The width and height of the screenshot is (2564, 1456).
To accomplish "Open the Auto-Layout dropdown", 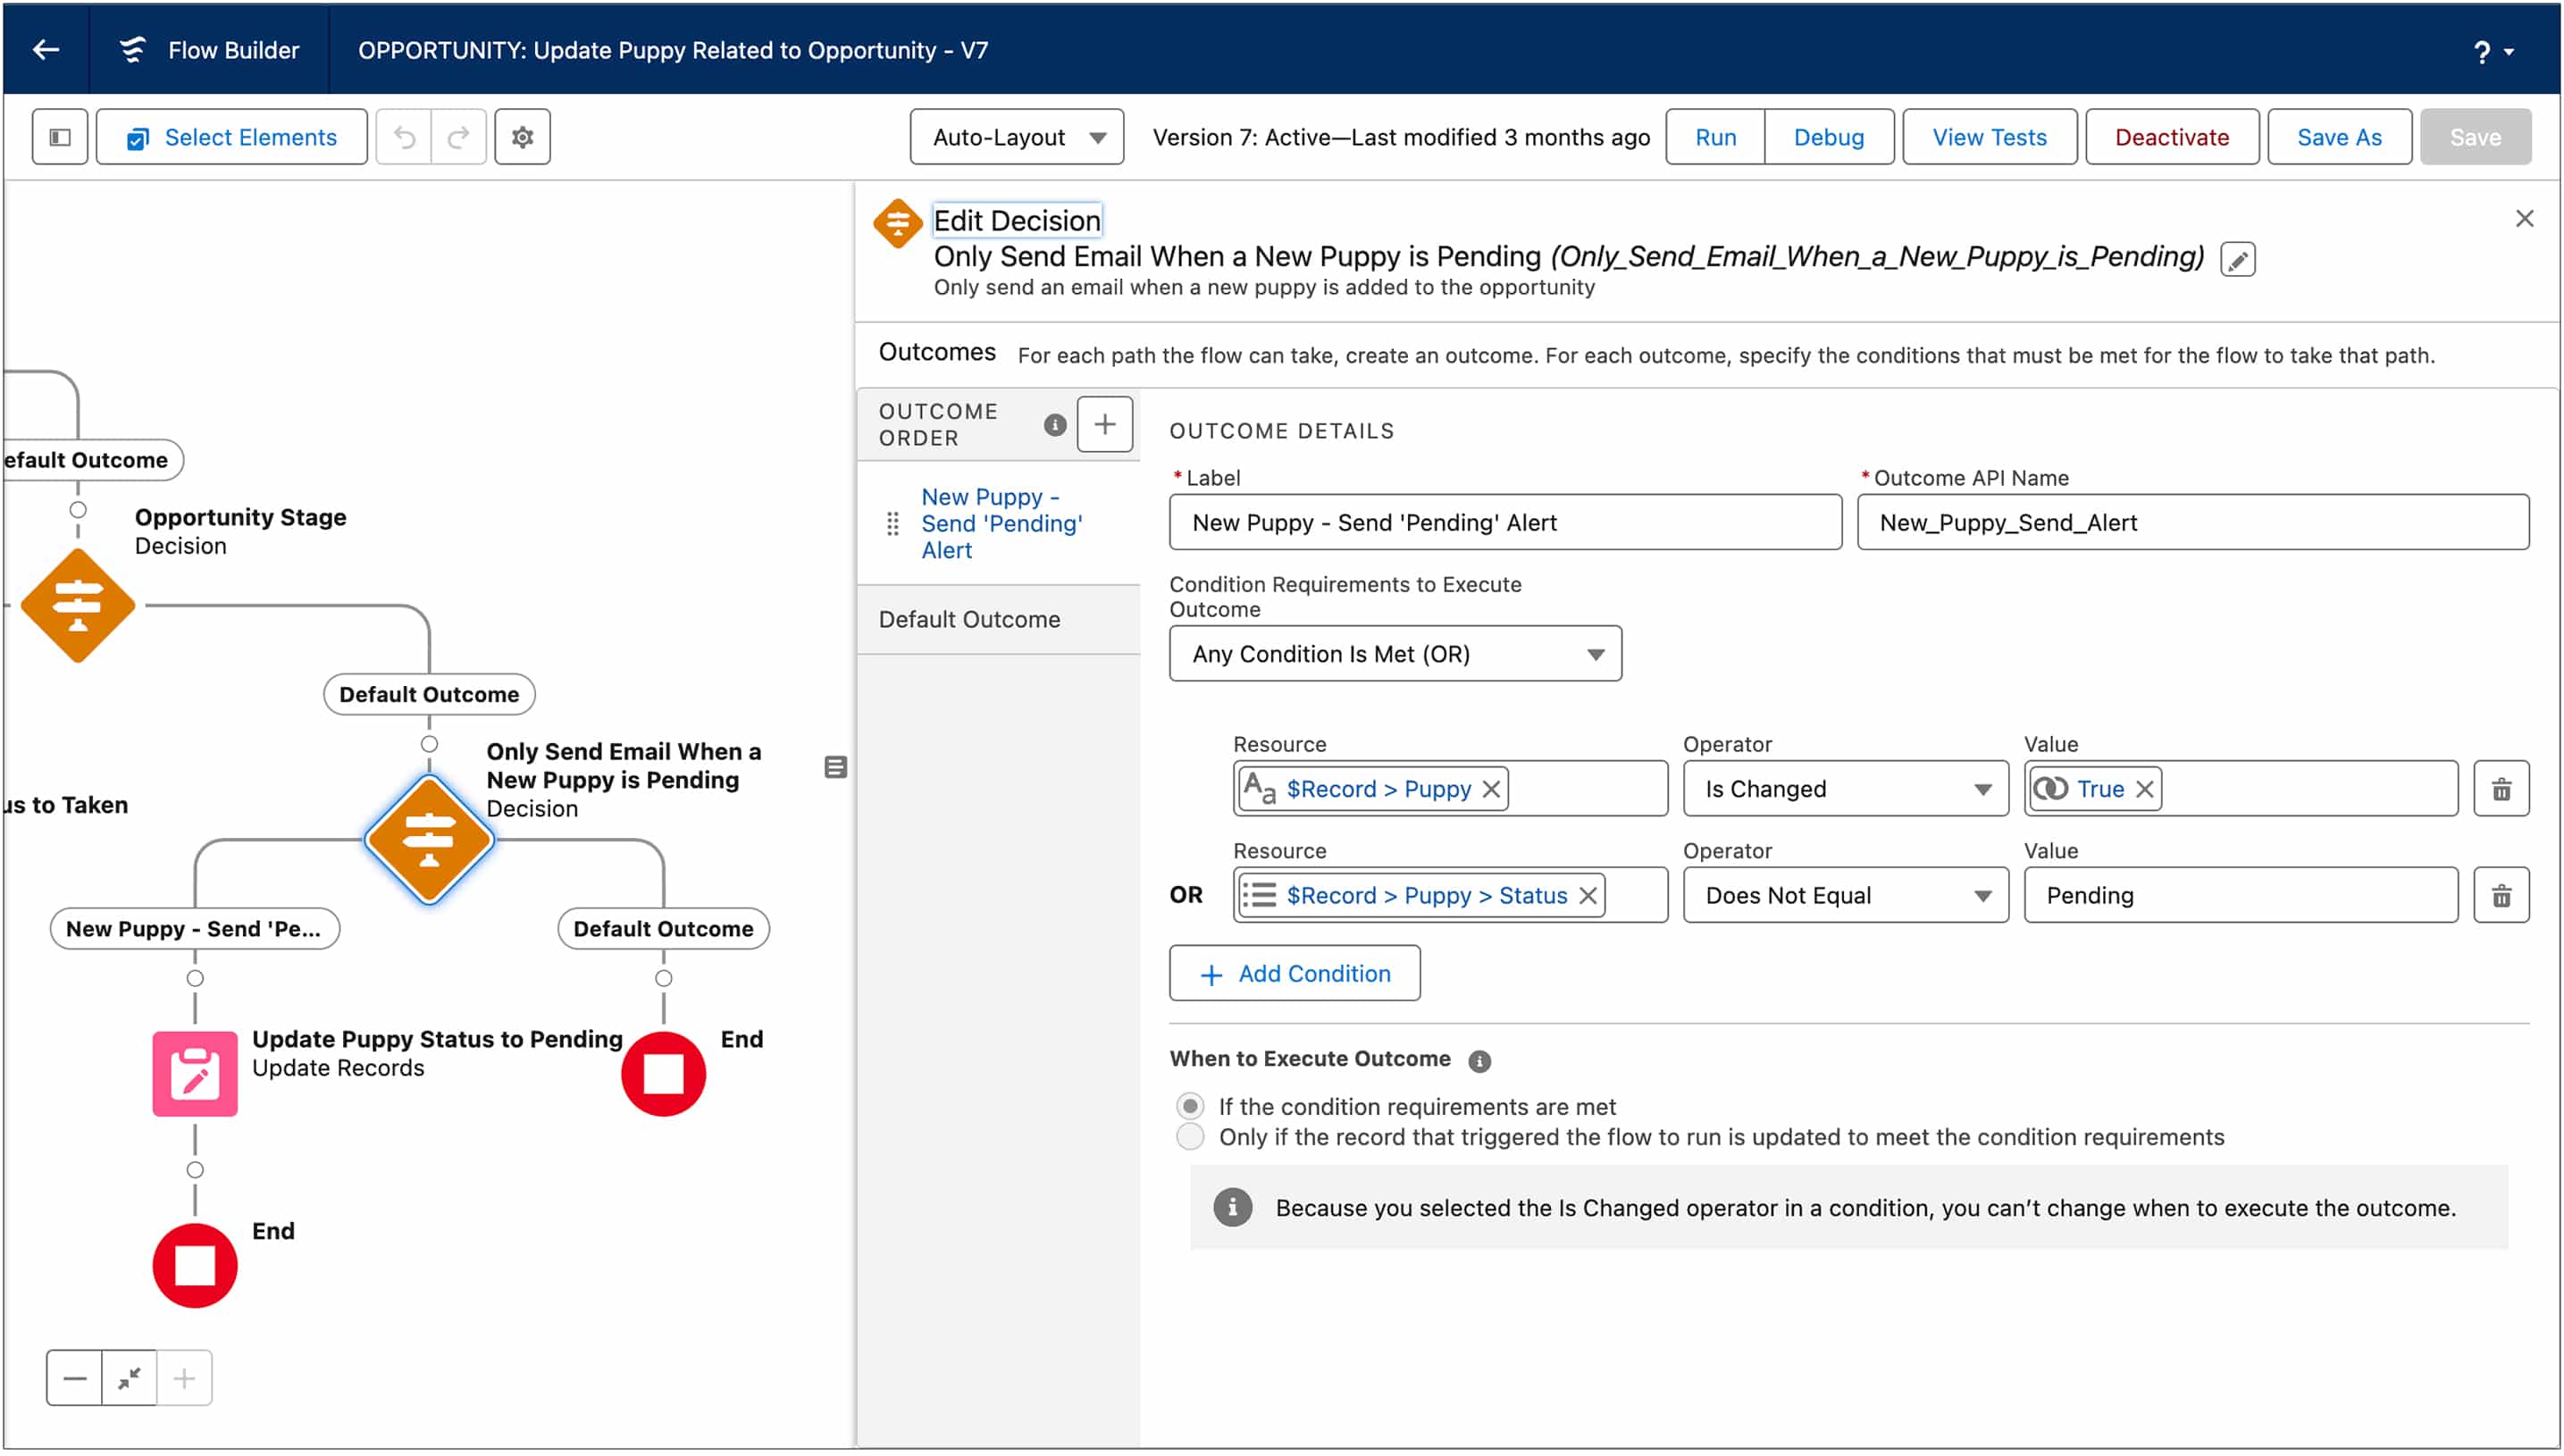I will click(1017, 137).
